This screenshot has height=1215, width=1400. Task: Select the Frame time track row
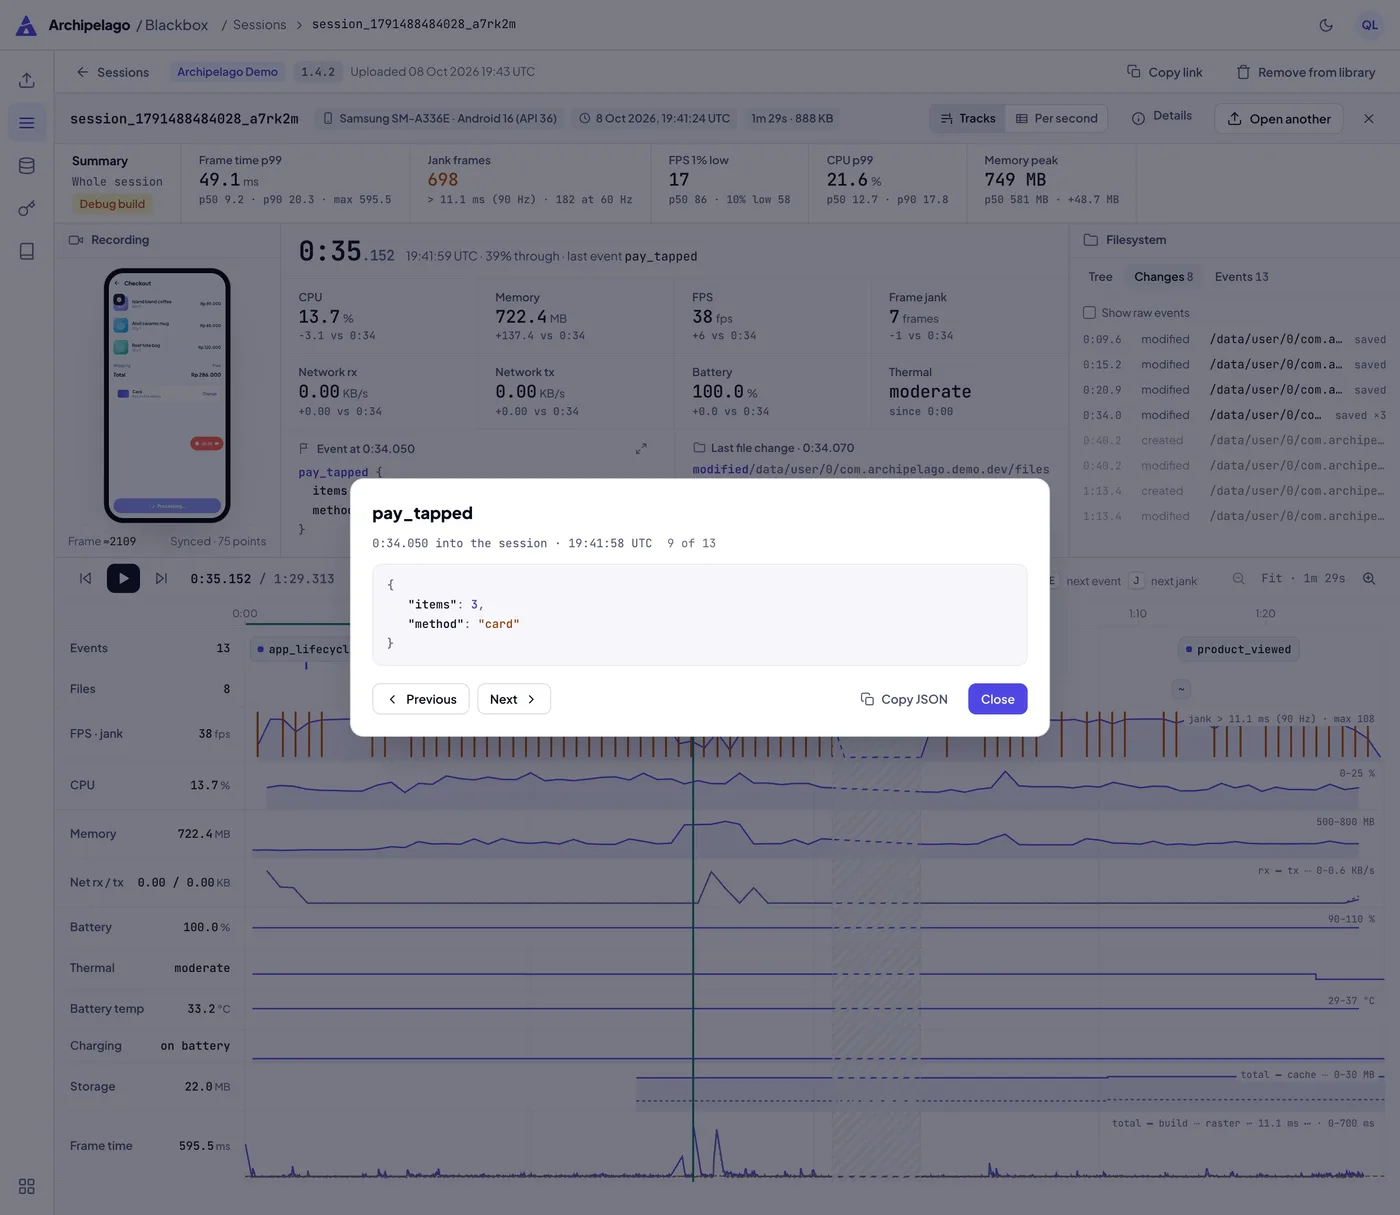point(150,1146)
